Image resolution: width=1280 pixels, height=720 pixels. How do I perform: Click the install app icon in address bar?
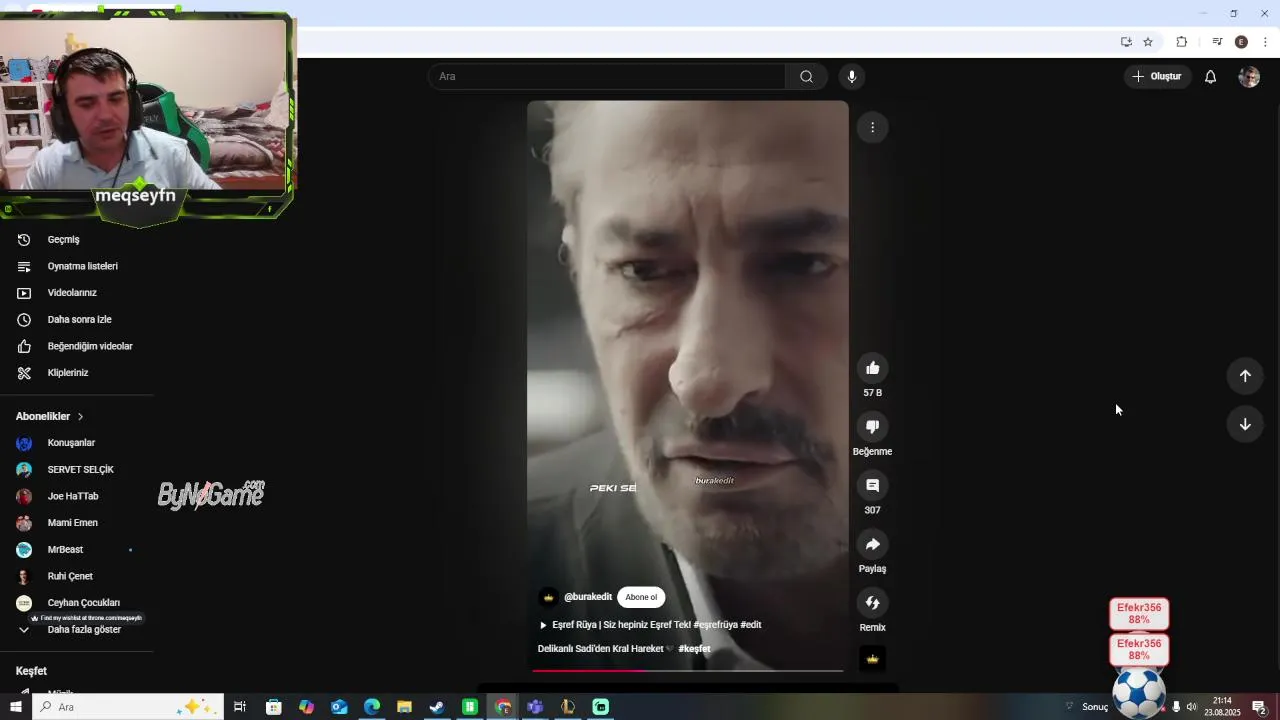pyautogui.click(x=1126, y=42)
